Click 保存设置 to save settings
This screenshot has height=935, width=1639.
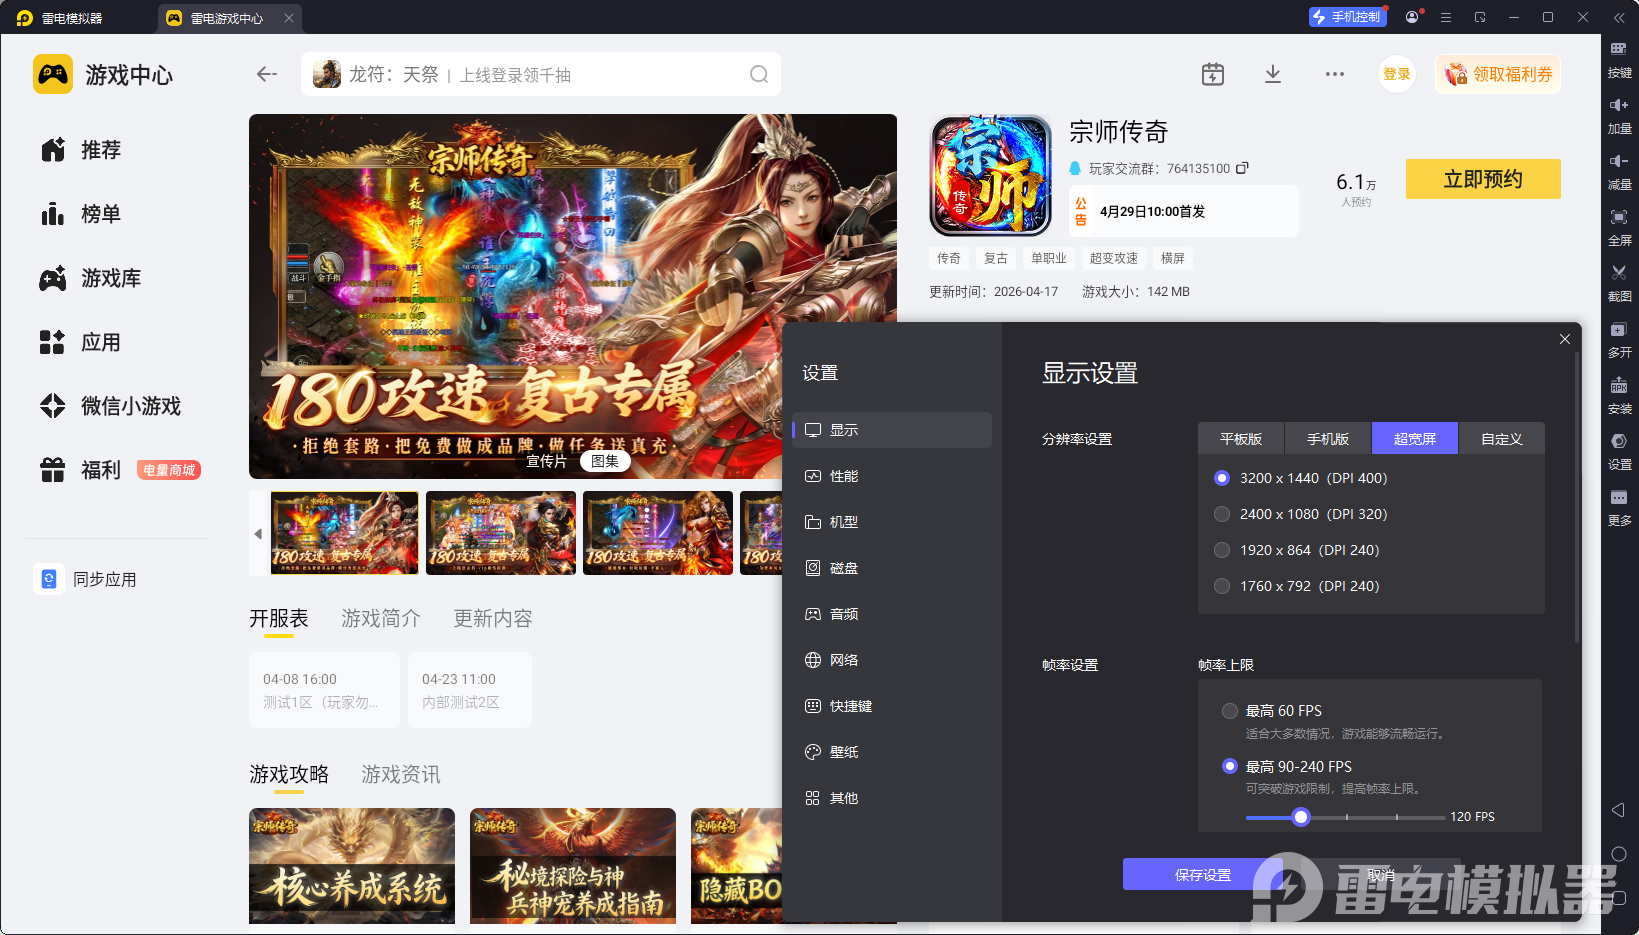[x=1203, y=875]
